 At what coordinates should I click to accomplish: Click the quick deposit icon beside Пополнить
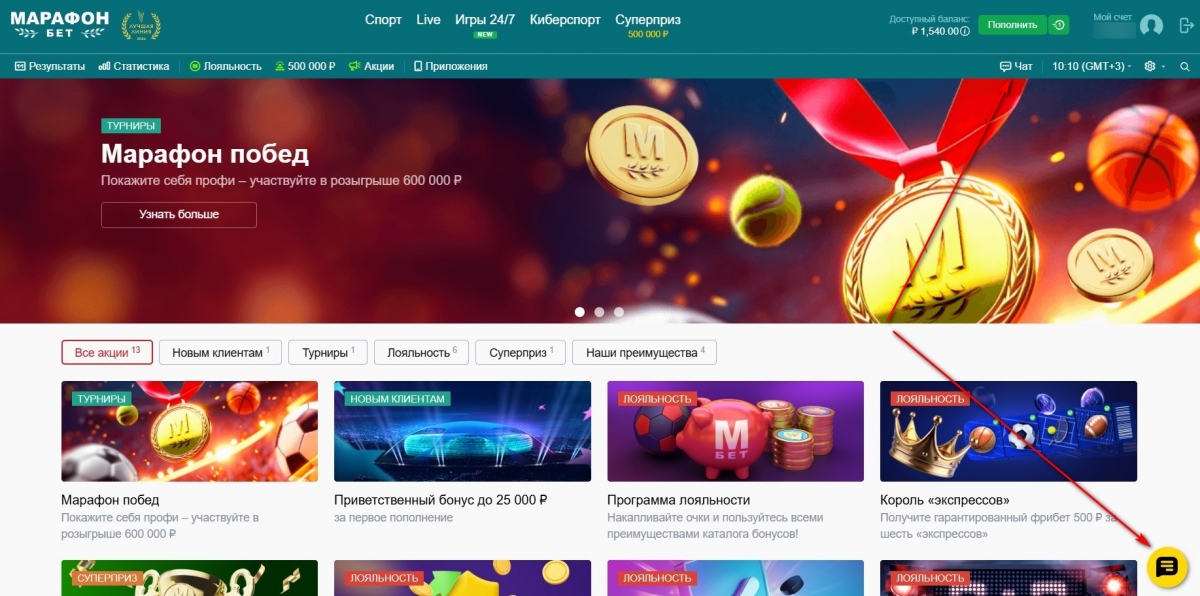click(x=1058, y=25)
